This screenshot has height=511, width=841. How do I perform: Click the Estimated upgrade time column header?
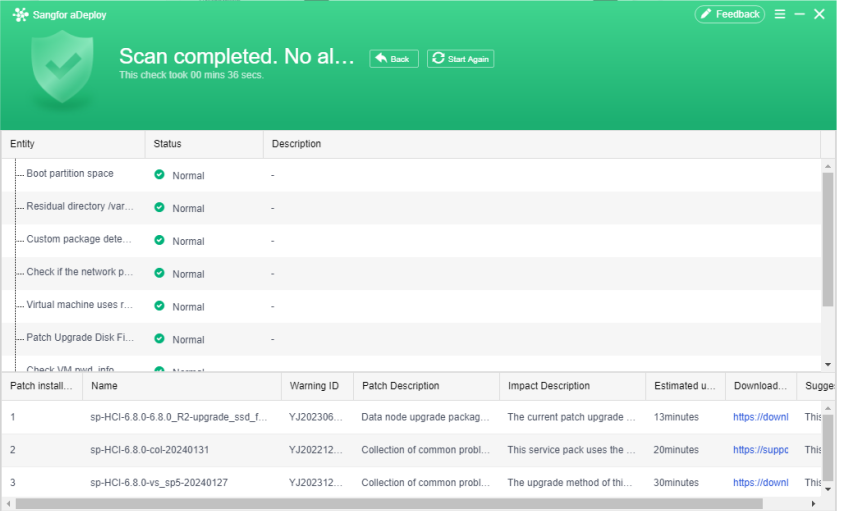point(684,386)
